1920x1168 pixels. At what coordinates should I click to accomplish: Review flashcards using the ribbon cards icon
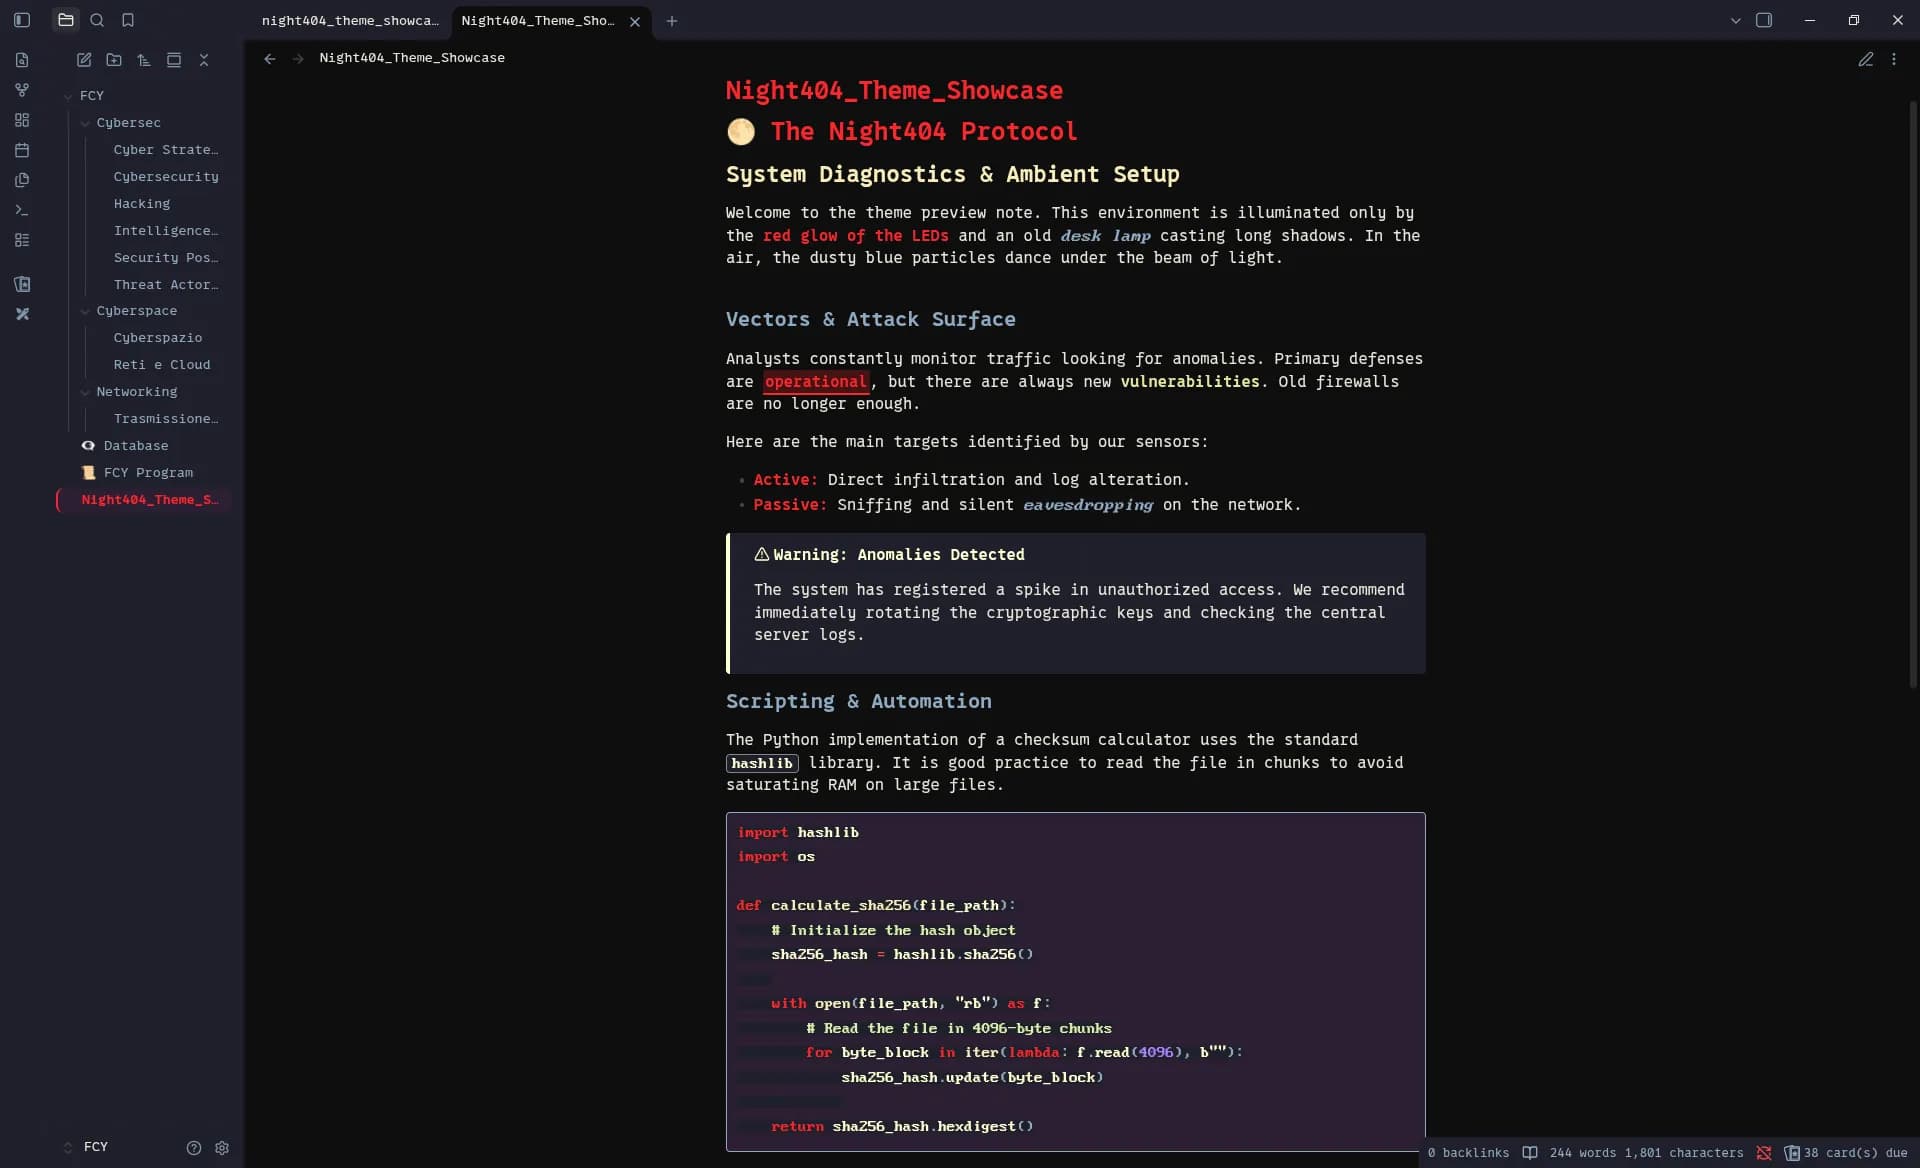coord(22,284)
